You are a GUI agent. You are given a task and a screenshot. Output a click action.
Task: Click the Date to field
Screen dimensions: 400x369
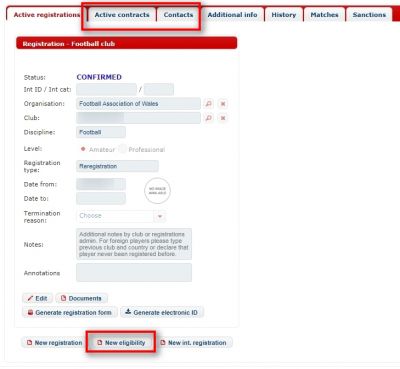[x=101, y=199]
